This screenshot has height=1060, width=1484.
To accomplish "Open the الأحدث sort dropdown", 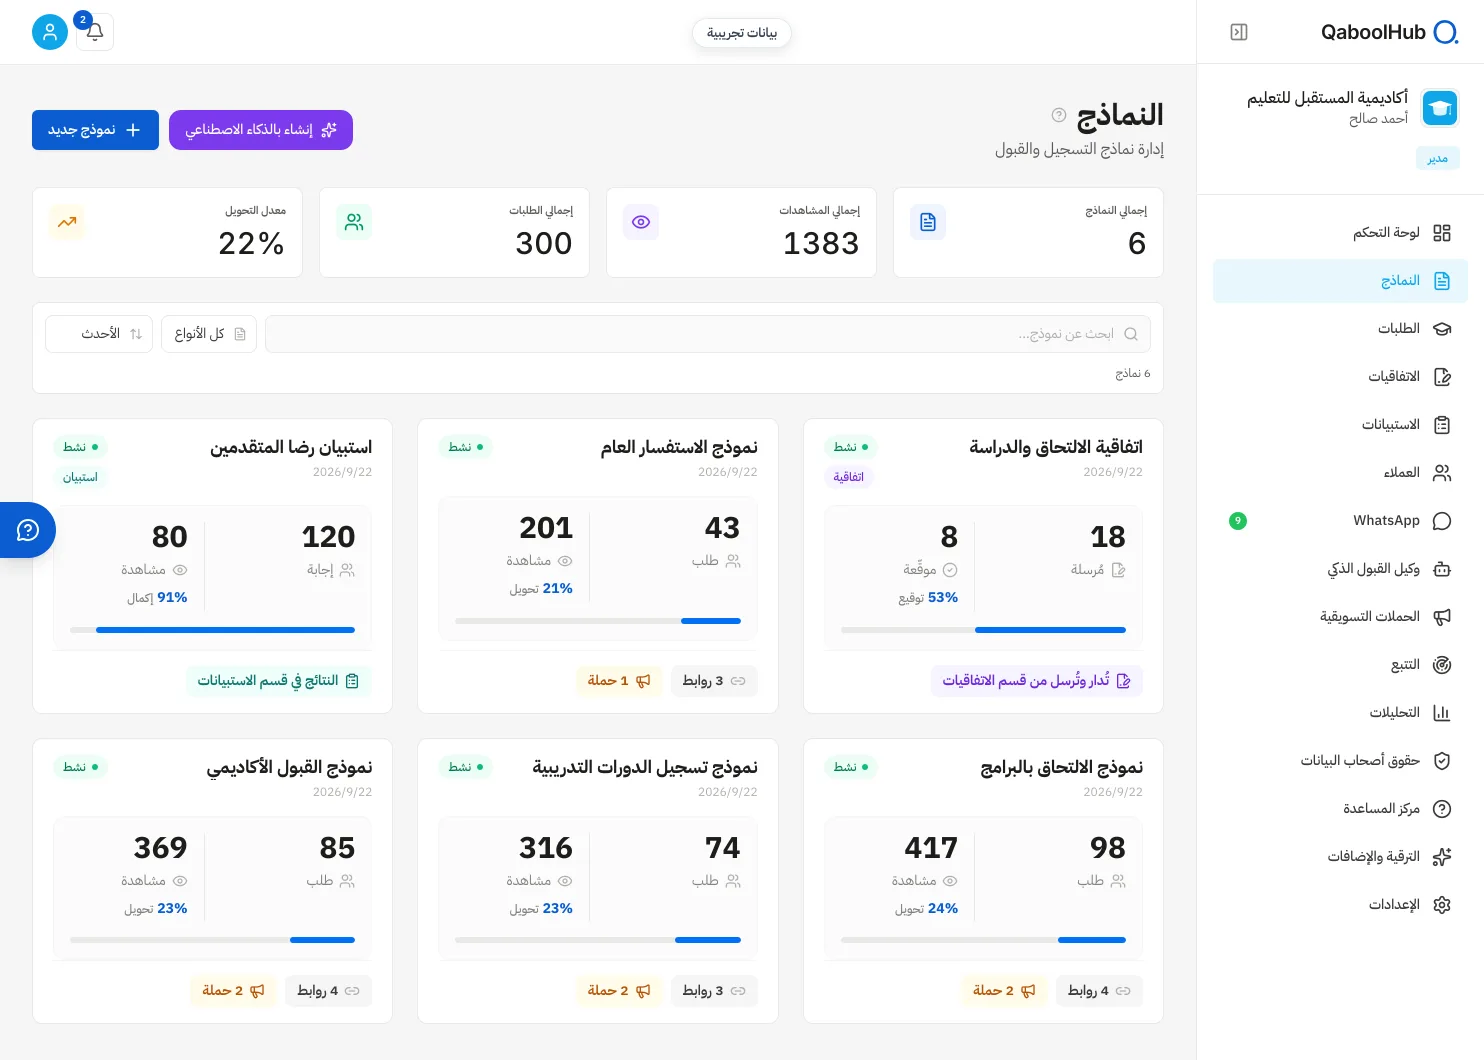I will [99, 334].
